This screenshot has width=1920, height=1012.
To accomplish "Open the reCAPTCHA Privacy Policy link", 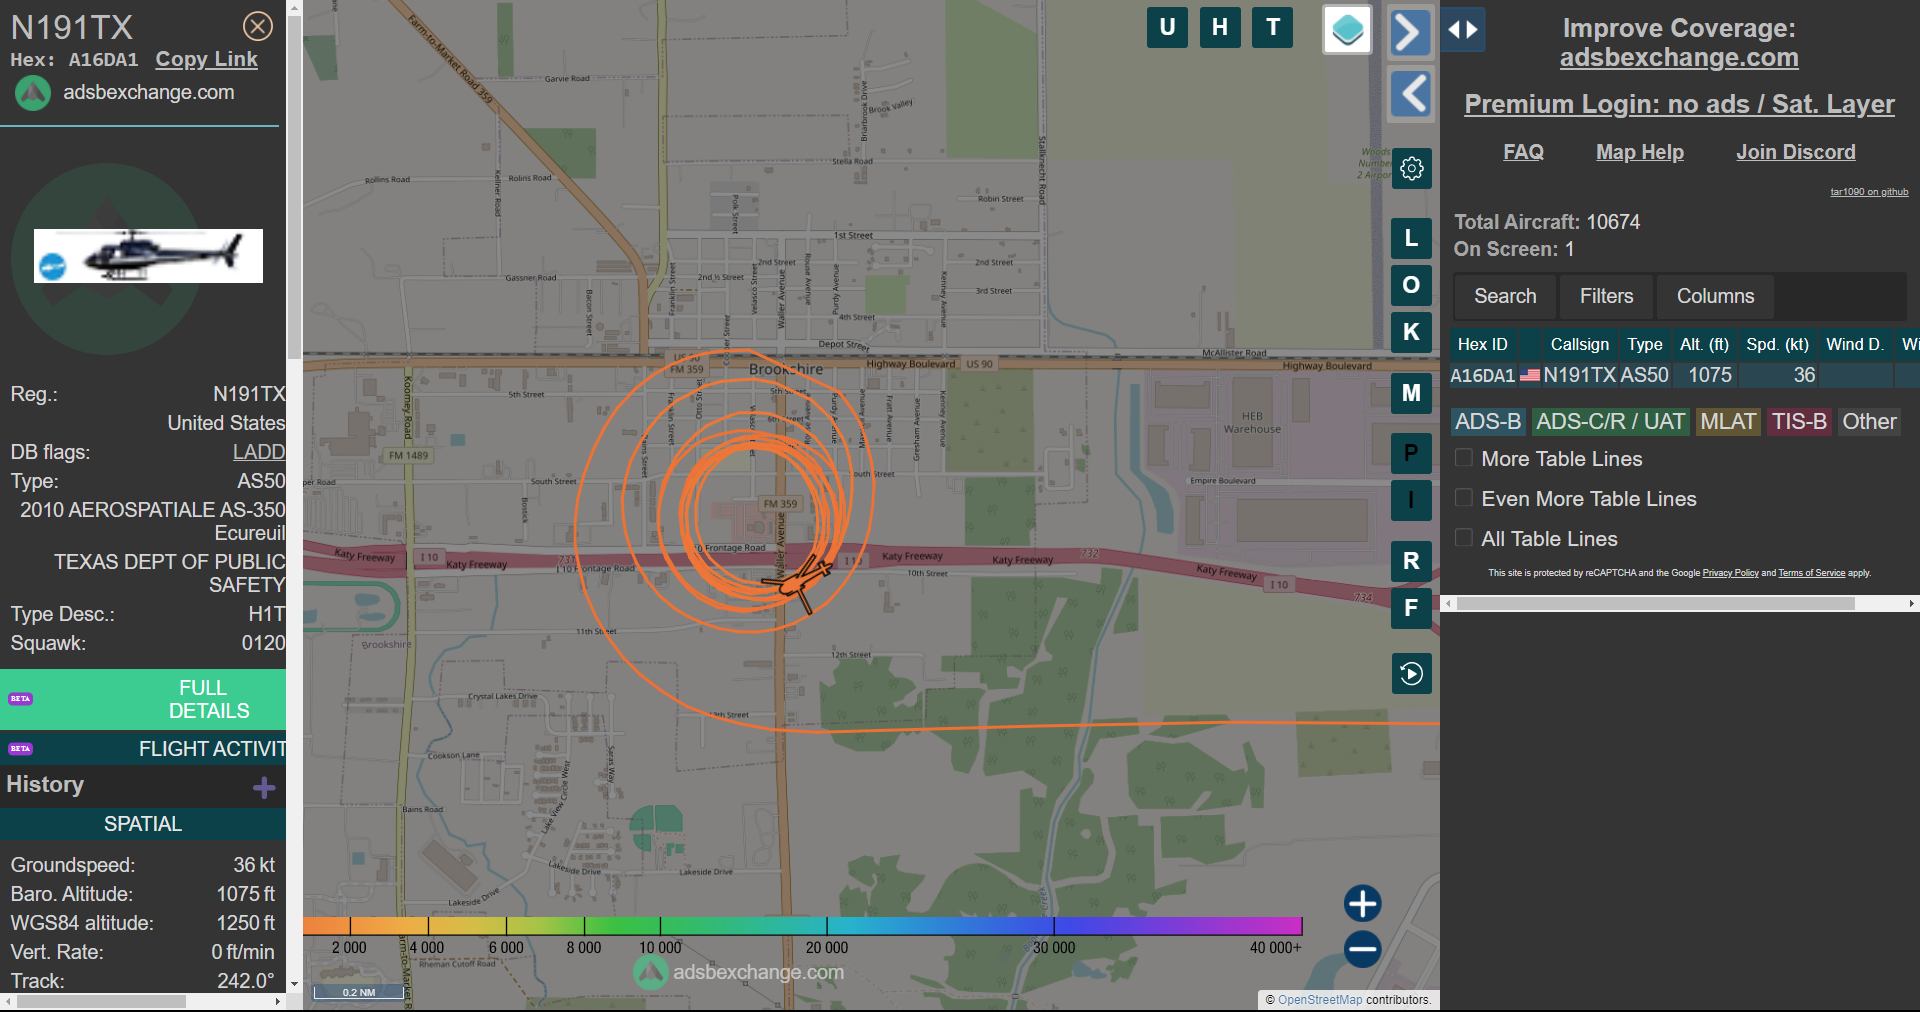I will (x=1730, y=573).
